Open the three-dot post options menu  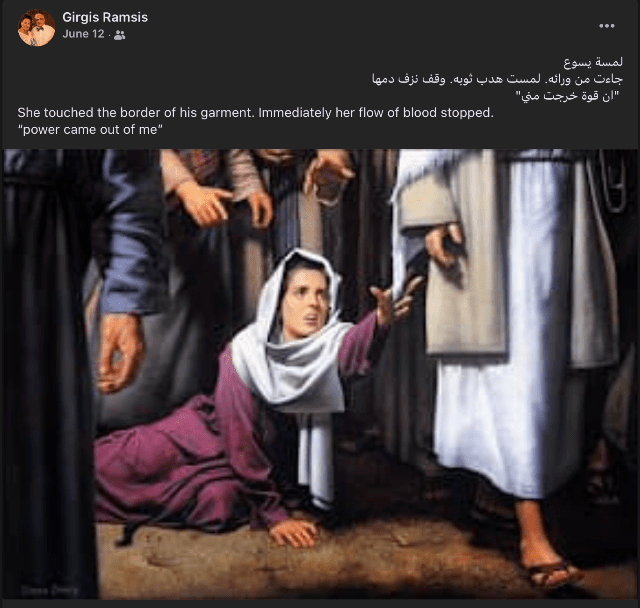[607, 26]
